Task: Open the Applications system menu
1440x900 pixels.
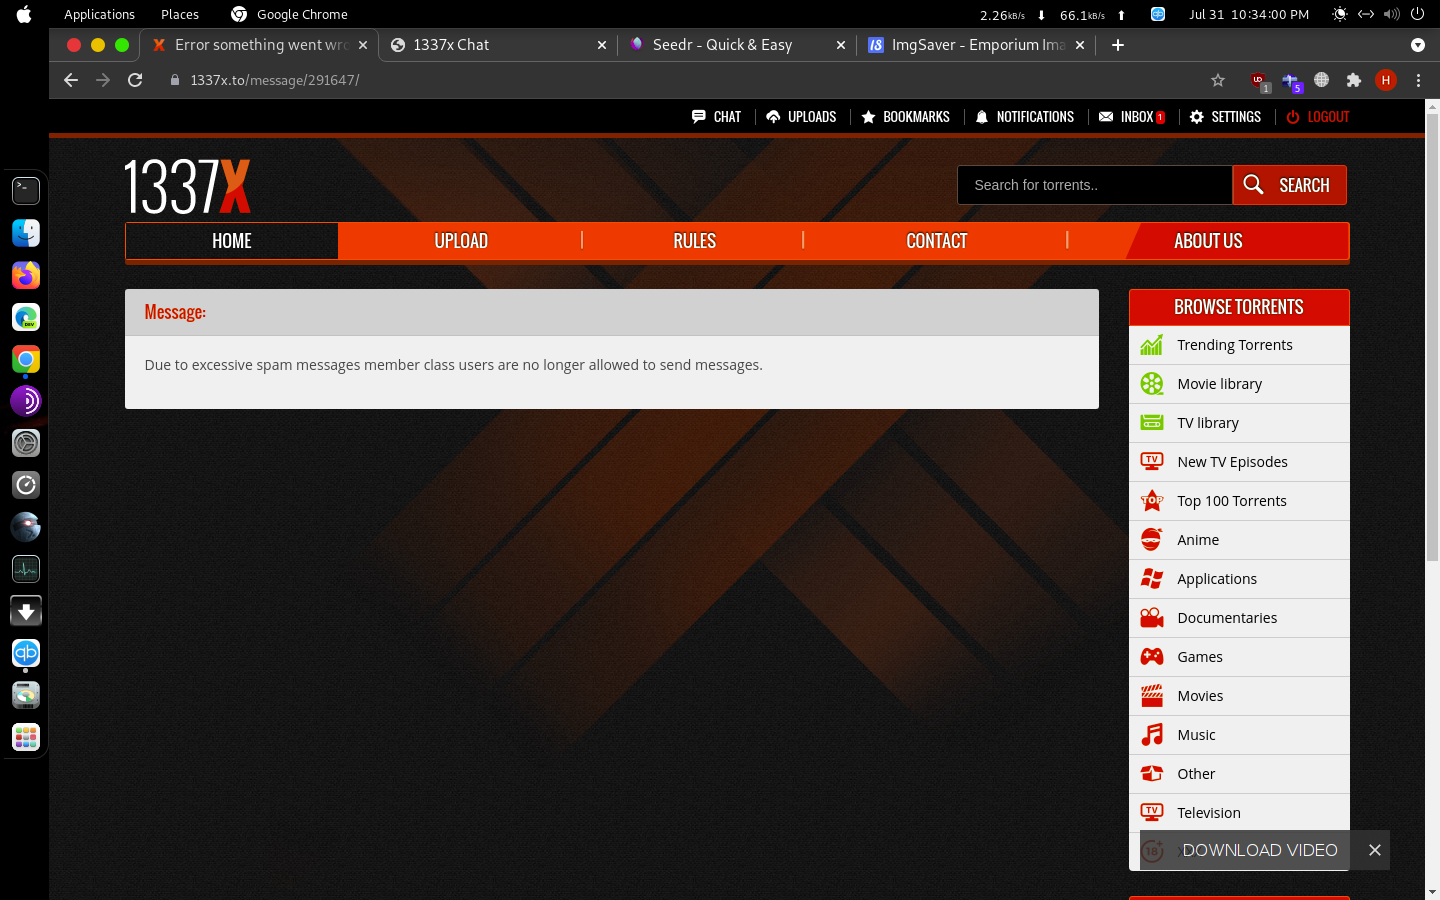Action: [99, 14]
